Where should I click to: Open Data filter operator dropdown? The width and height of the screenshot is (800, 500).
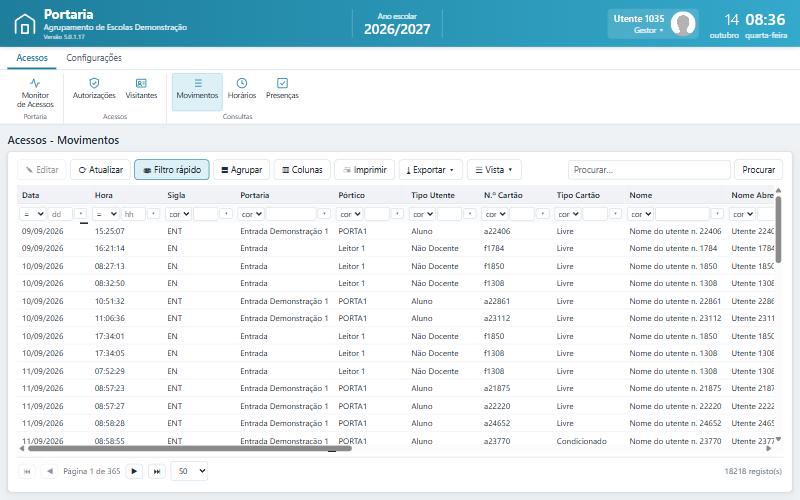coord(33,214)
